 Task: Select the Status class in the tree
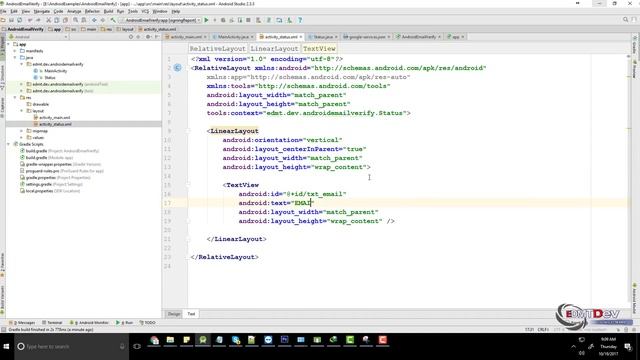click(x=50, y=78)
